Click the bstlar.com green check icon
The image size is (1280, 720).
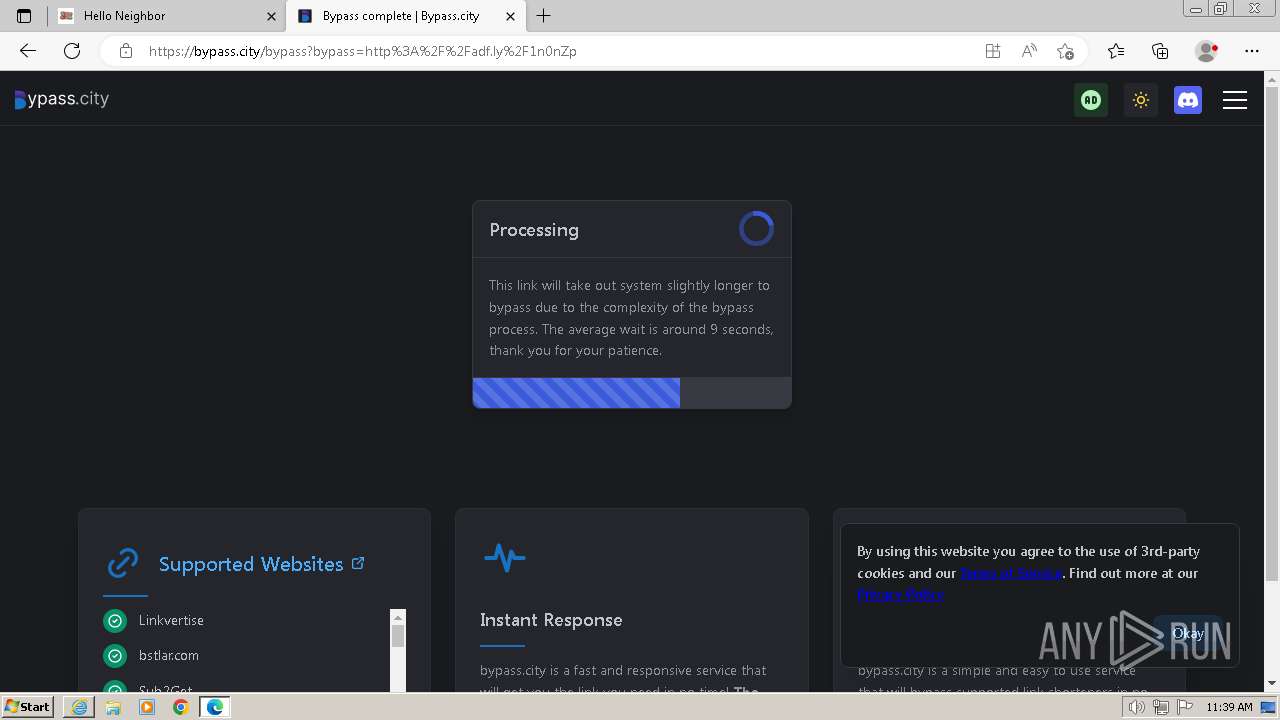[x=115, y=656]
